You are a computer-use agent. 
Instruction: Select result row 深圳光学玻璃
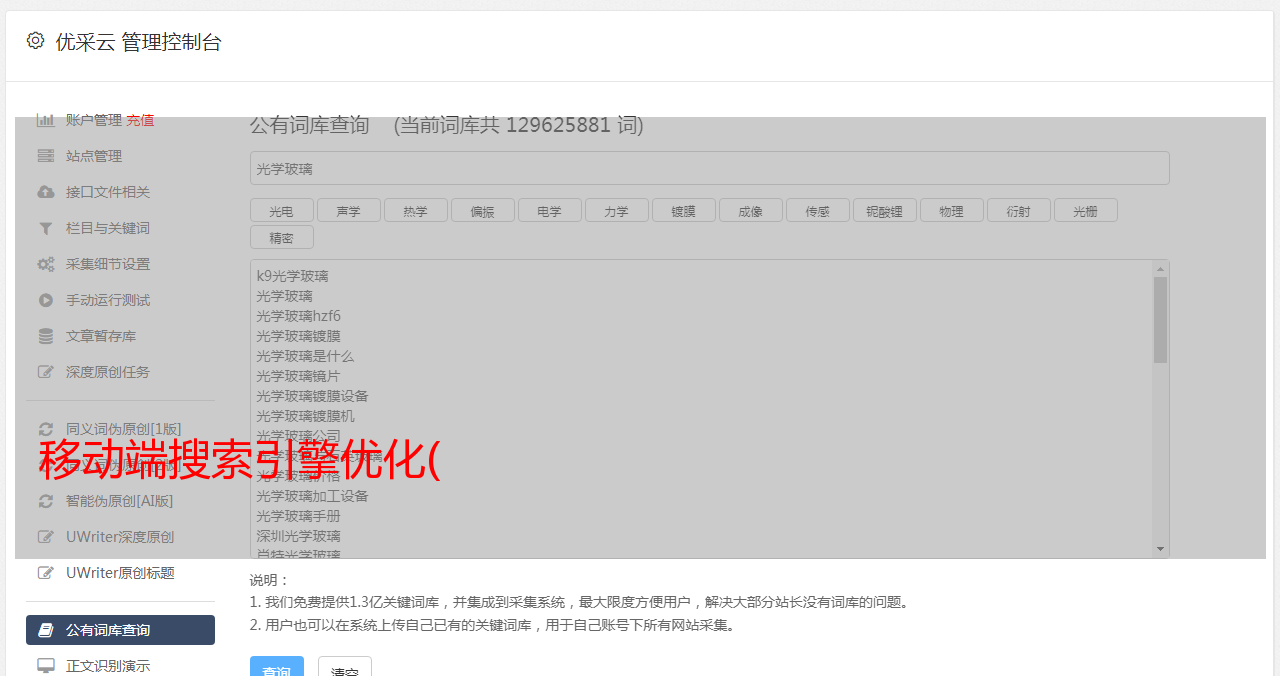[x=298, y=536]
